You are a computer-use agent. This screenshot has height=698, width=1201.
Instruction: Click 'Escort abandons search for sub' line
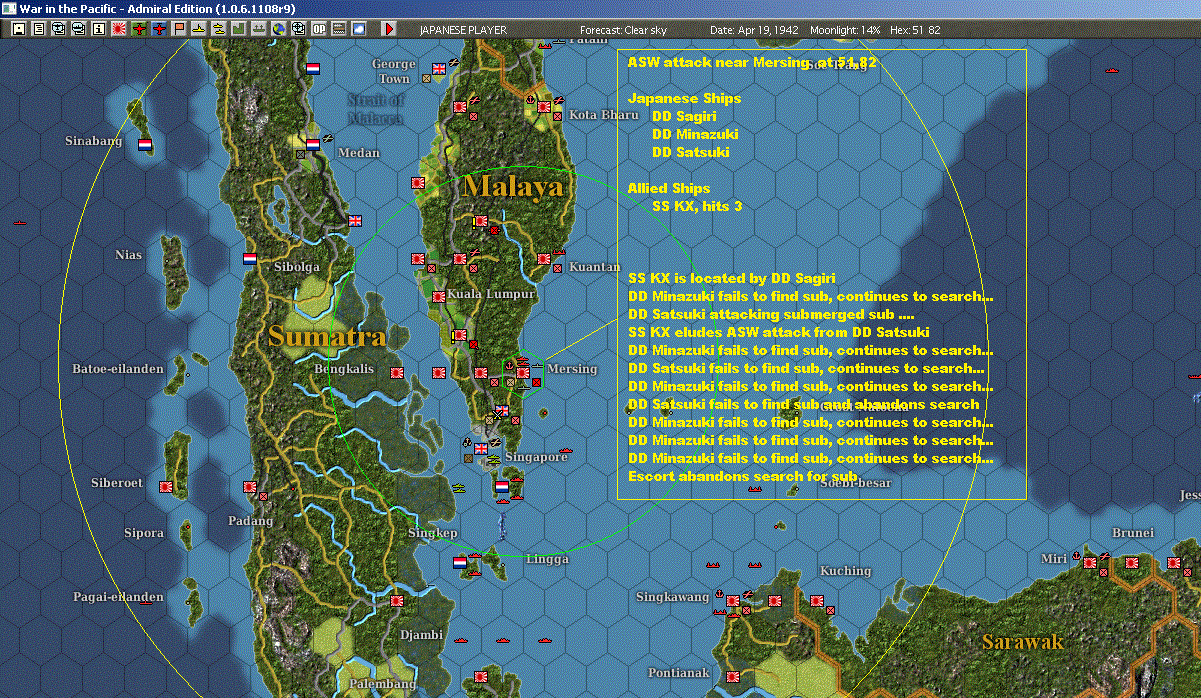tap(743, 476)
